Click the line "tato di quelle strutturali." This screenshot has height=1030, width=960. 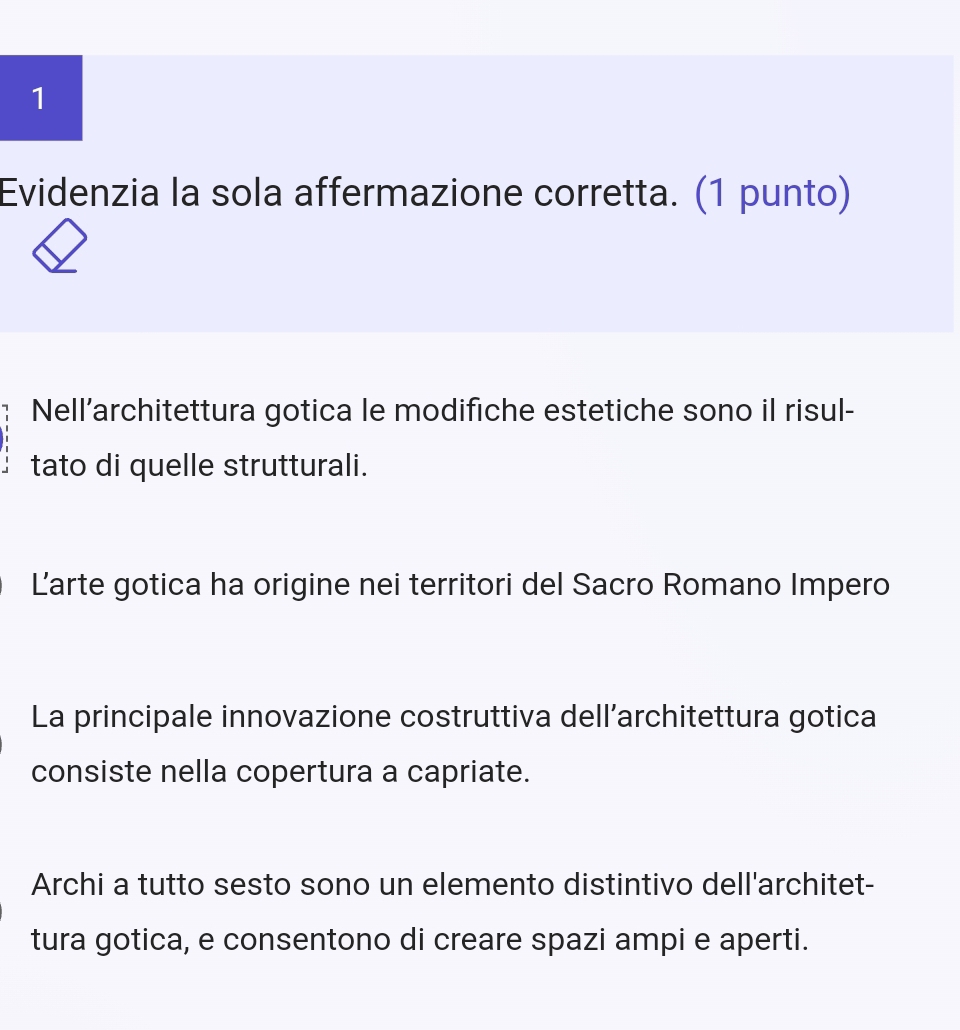(199, 466)
